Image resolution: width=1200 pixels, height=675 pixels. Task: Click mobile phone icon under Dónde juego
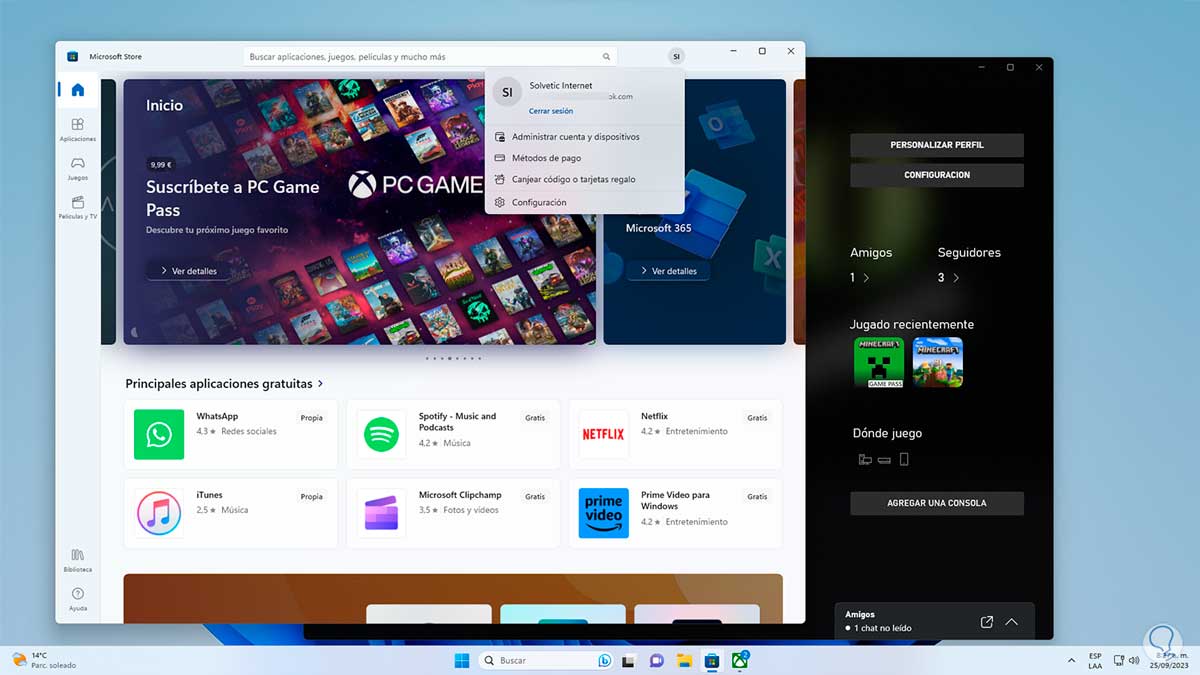[x=904, y=460]
